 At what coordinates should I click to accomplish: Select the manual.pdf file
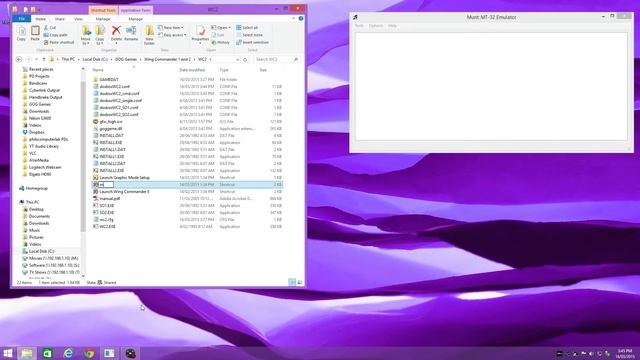click(x=110, y=198)
